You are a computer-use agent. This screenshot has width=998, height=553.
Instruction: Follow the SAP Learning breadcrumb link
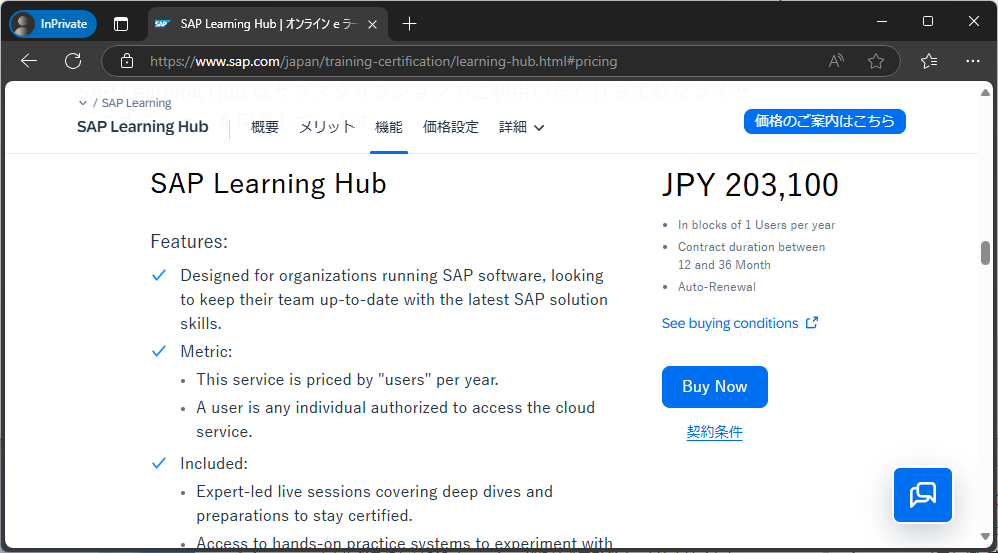pyautogui.click(x=136, y=103)
